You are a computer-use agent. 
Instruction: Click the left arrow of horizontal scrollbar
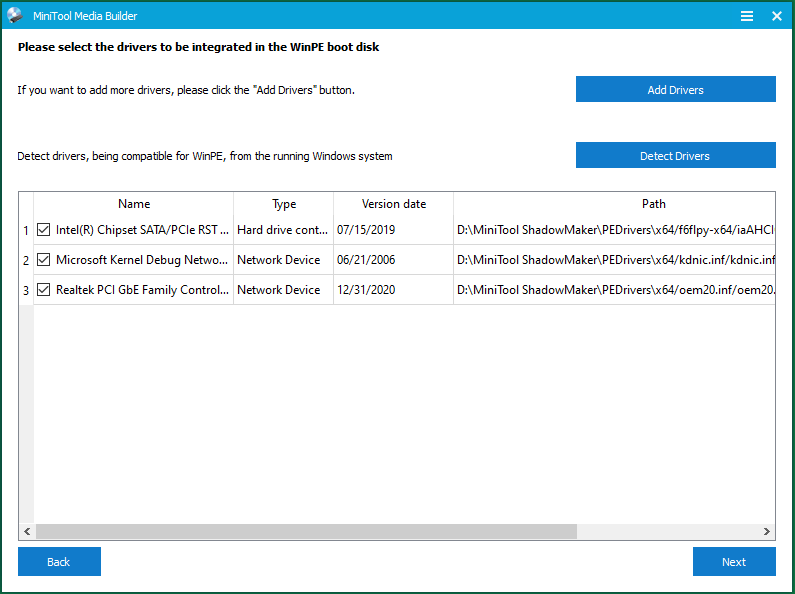[27, 532]
